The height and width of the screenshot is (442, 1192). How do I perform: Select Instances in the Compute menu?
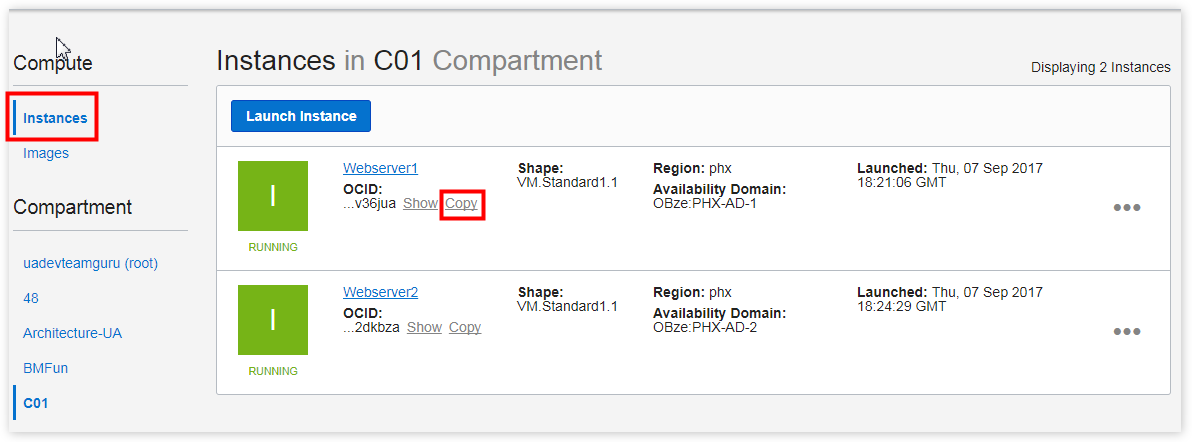pyautogui.click(x=55, y=118)
